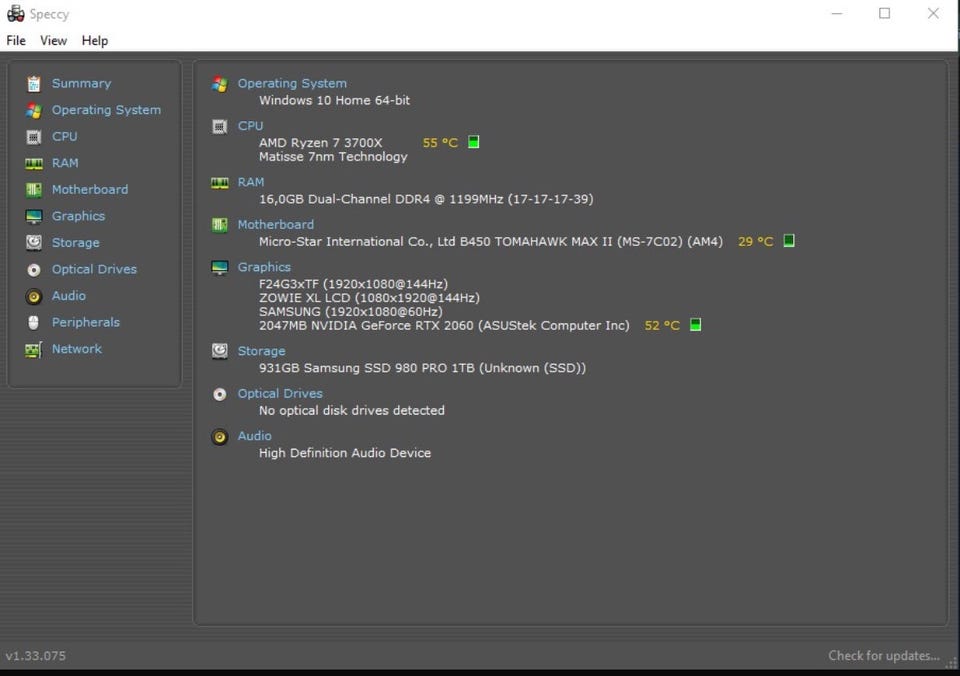Click the RAM module icon in summary panel

point(220,183)
